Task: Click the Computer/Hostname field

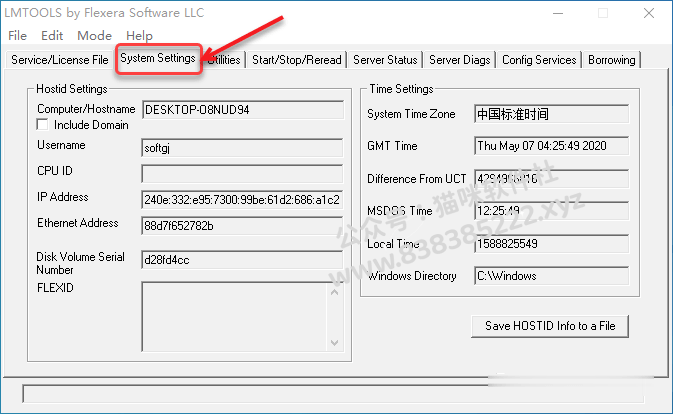Action: (243, 110)
